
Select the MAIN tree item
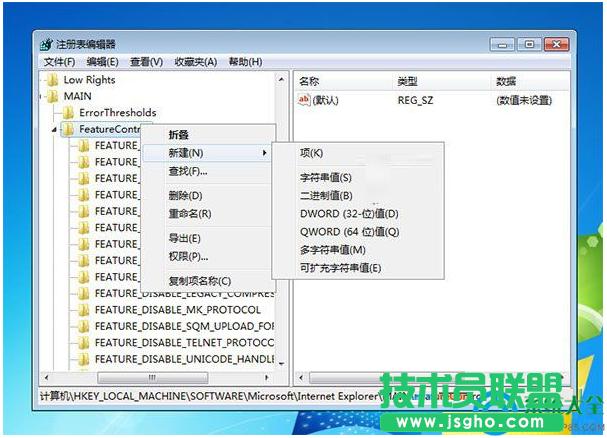point(77,96)
